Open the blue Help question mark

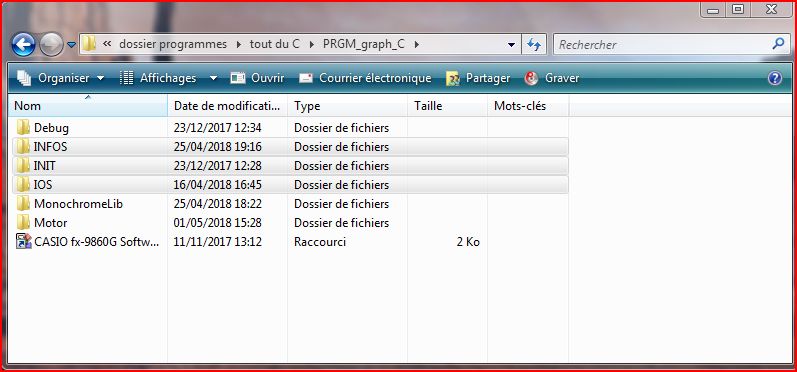[775, 78]
